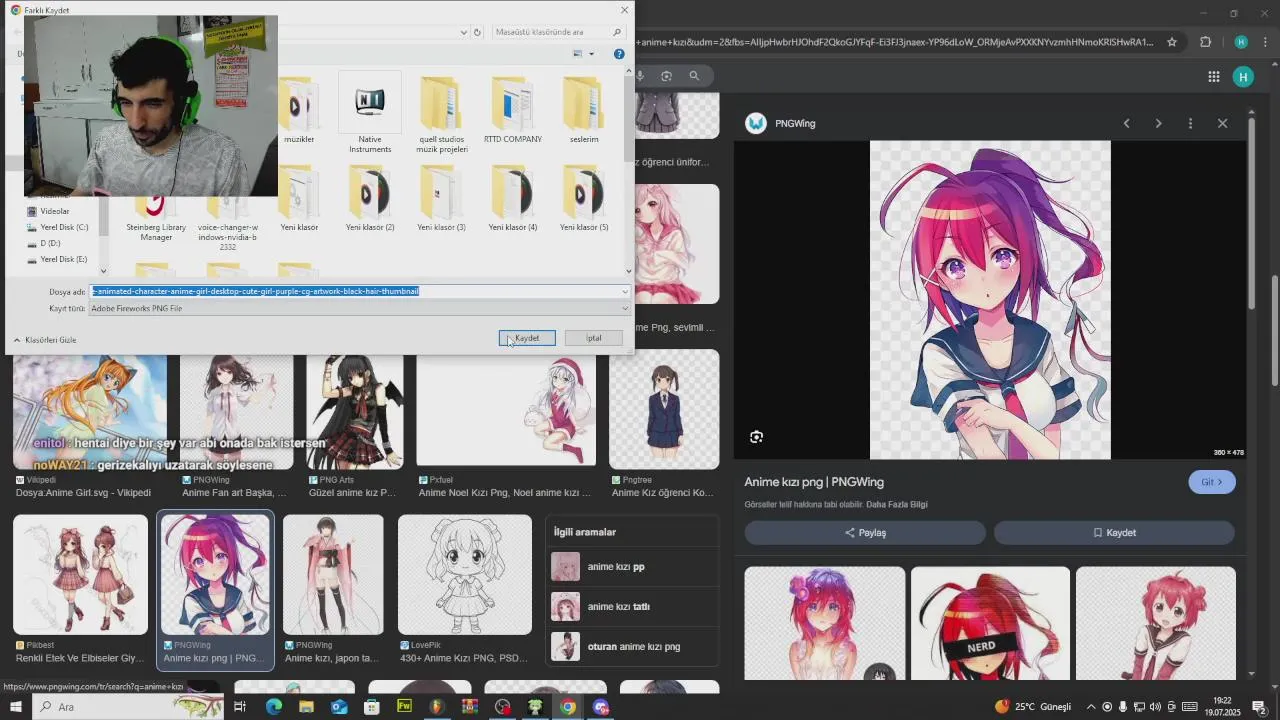Switch to Chrome on the taskbar
1280x720 pixels.
[x=568, y=707]
